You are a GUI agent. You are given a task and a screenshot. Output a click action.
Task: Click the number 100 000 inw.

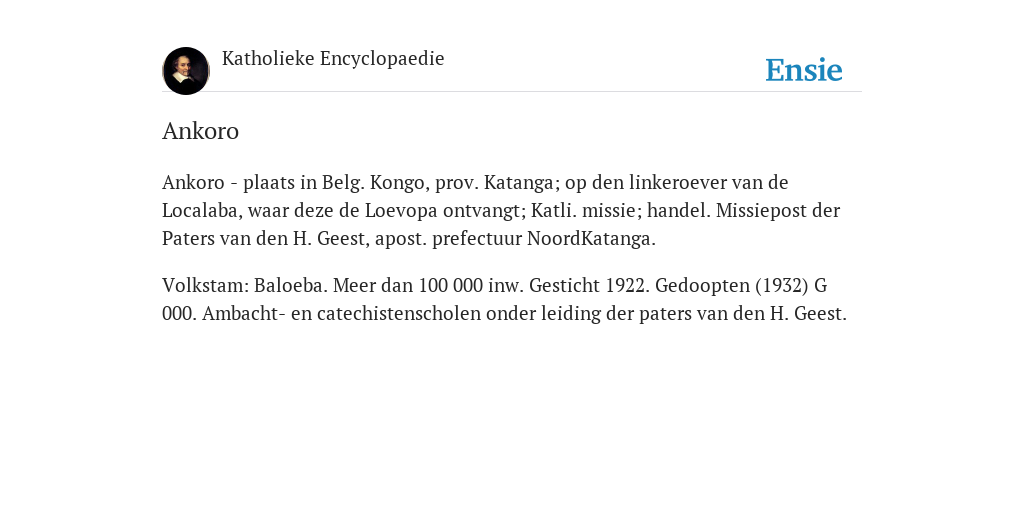(x=471, y=285)
